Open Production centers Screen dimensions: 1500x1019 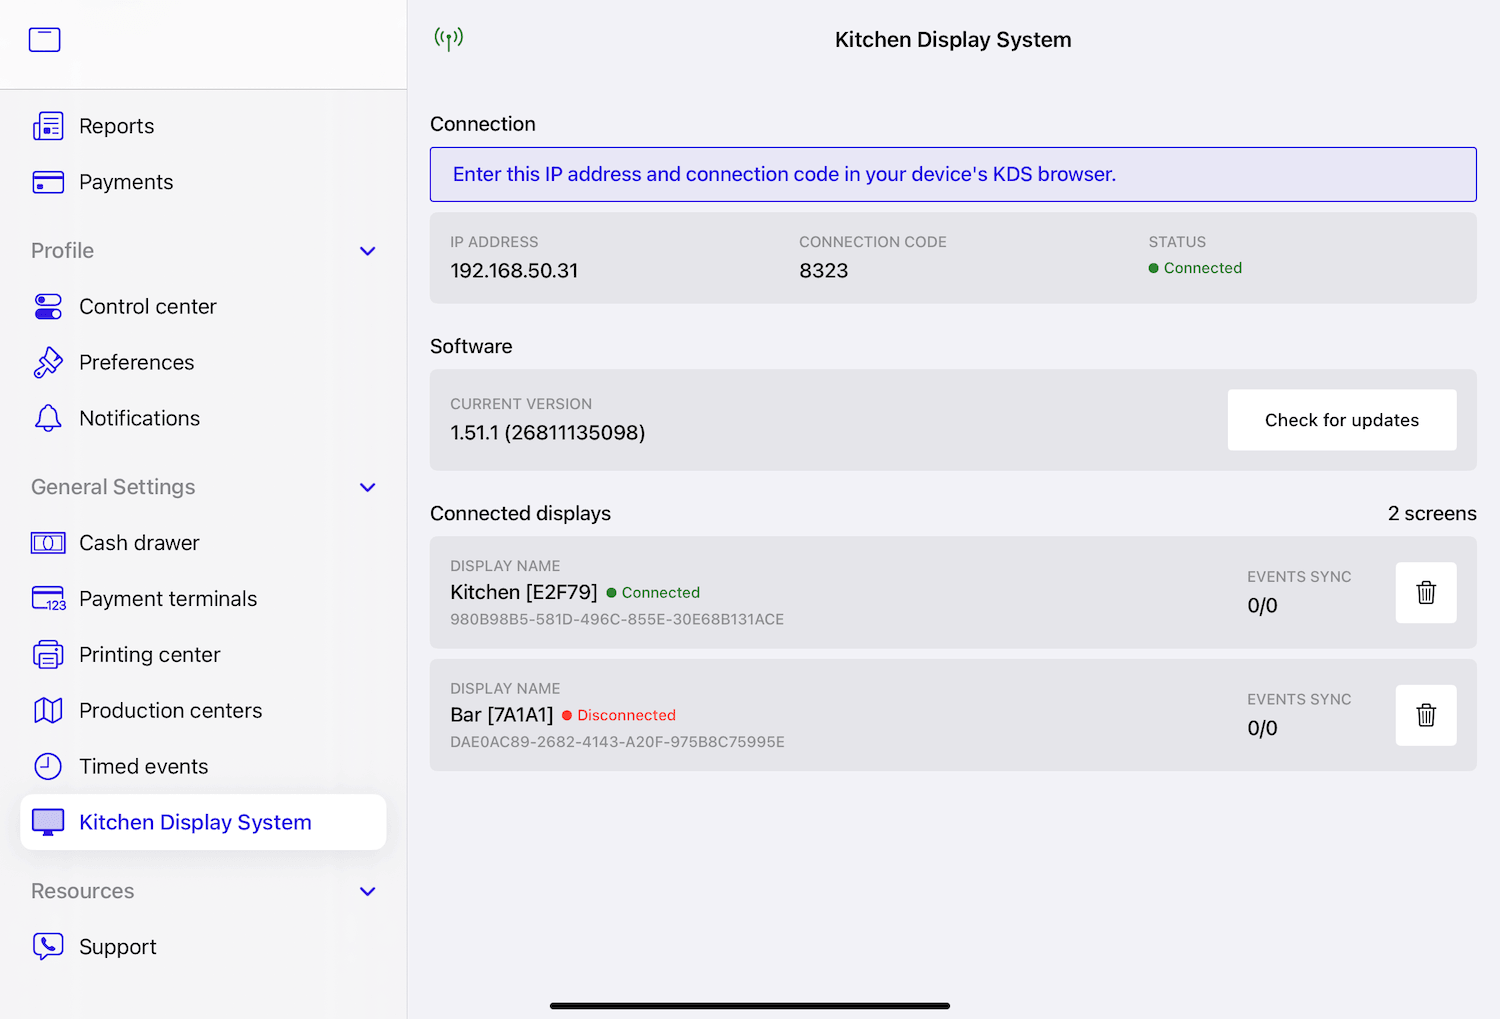click(x=203, y=710)
